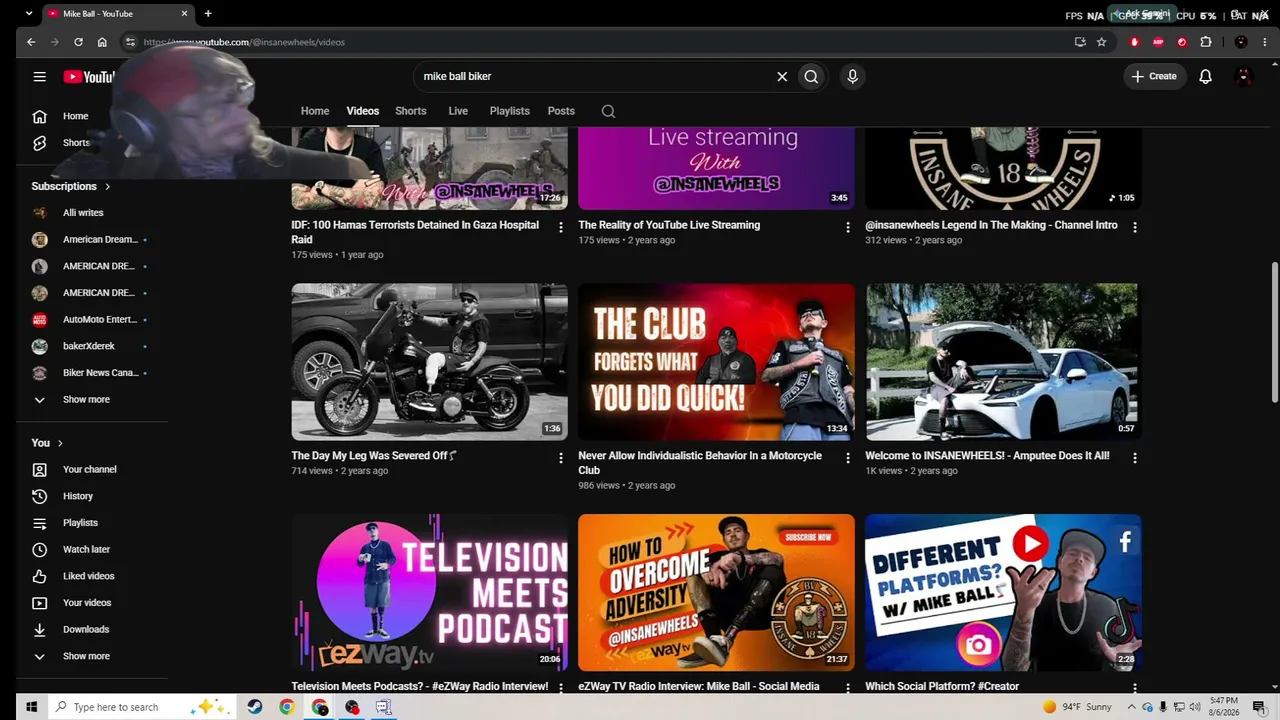Open the Windows notification center icon

coord(1259,707)
